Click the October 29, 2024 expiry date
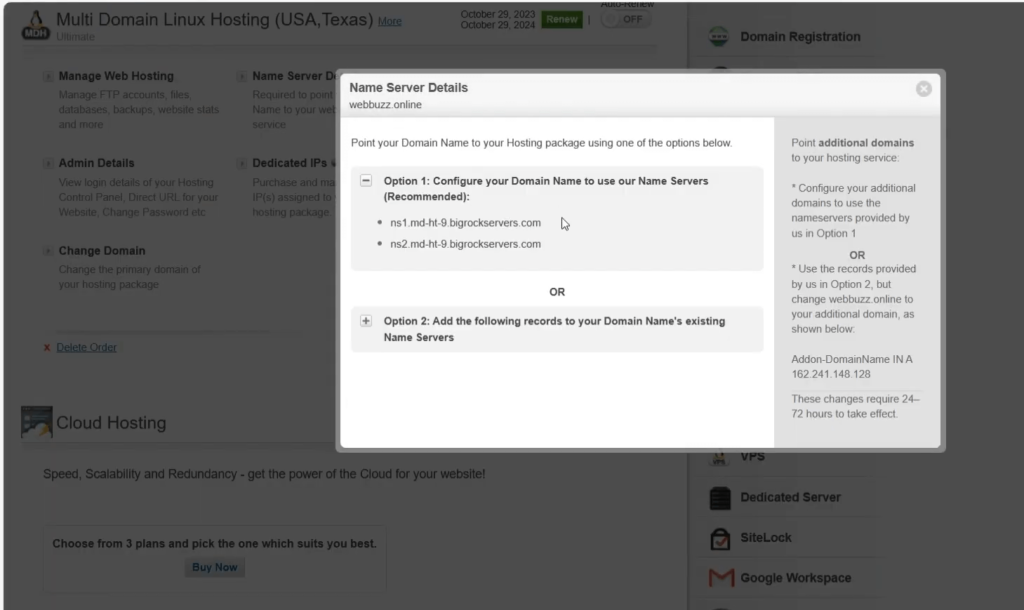Screen dimensions: 1024x610 click(x=498, y=25)
